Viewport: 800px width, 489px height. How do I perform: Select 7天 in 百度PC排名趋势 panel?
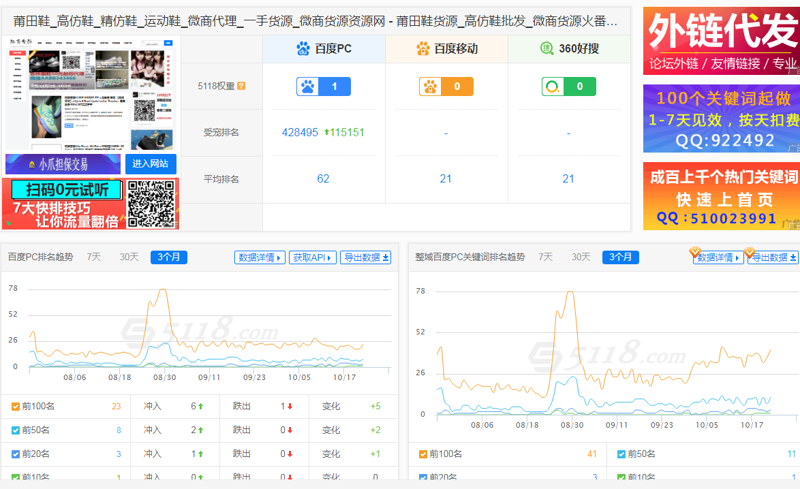coord(94,257)
